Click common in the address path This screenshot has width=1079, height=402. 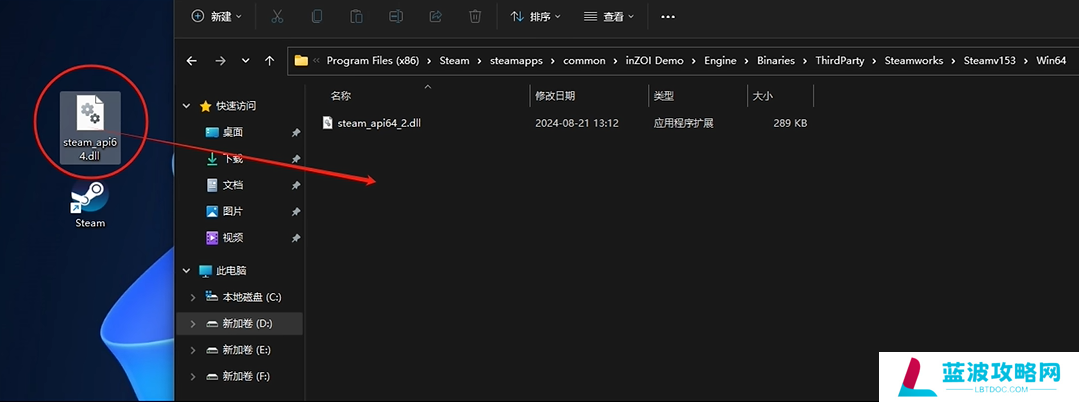coord(584,61)
